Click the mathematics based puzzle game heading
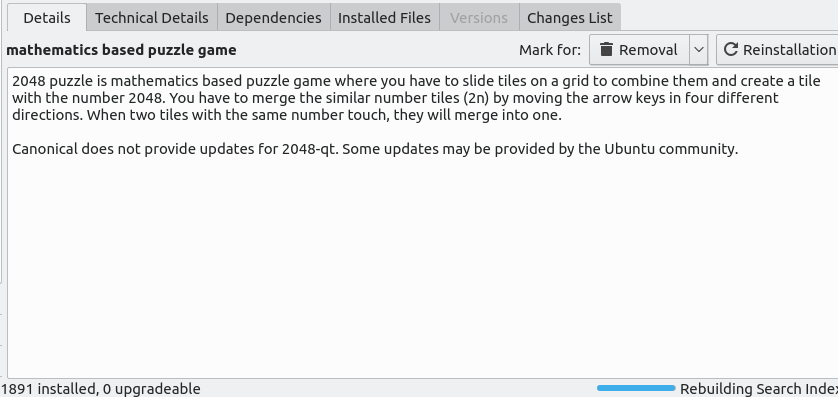Image resolution: width=838 pixels, height=397 pixels. click(x=121, y=50)
